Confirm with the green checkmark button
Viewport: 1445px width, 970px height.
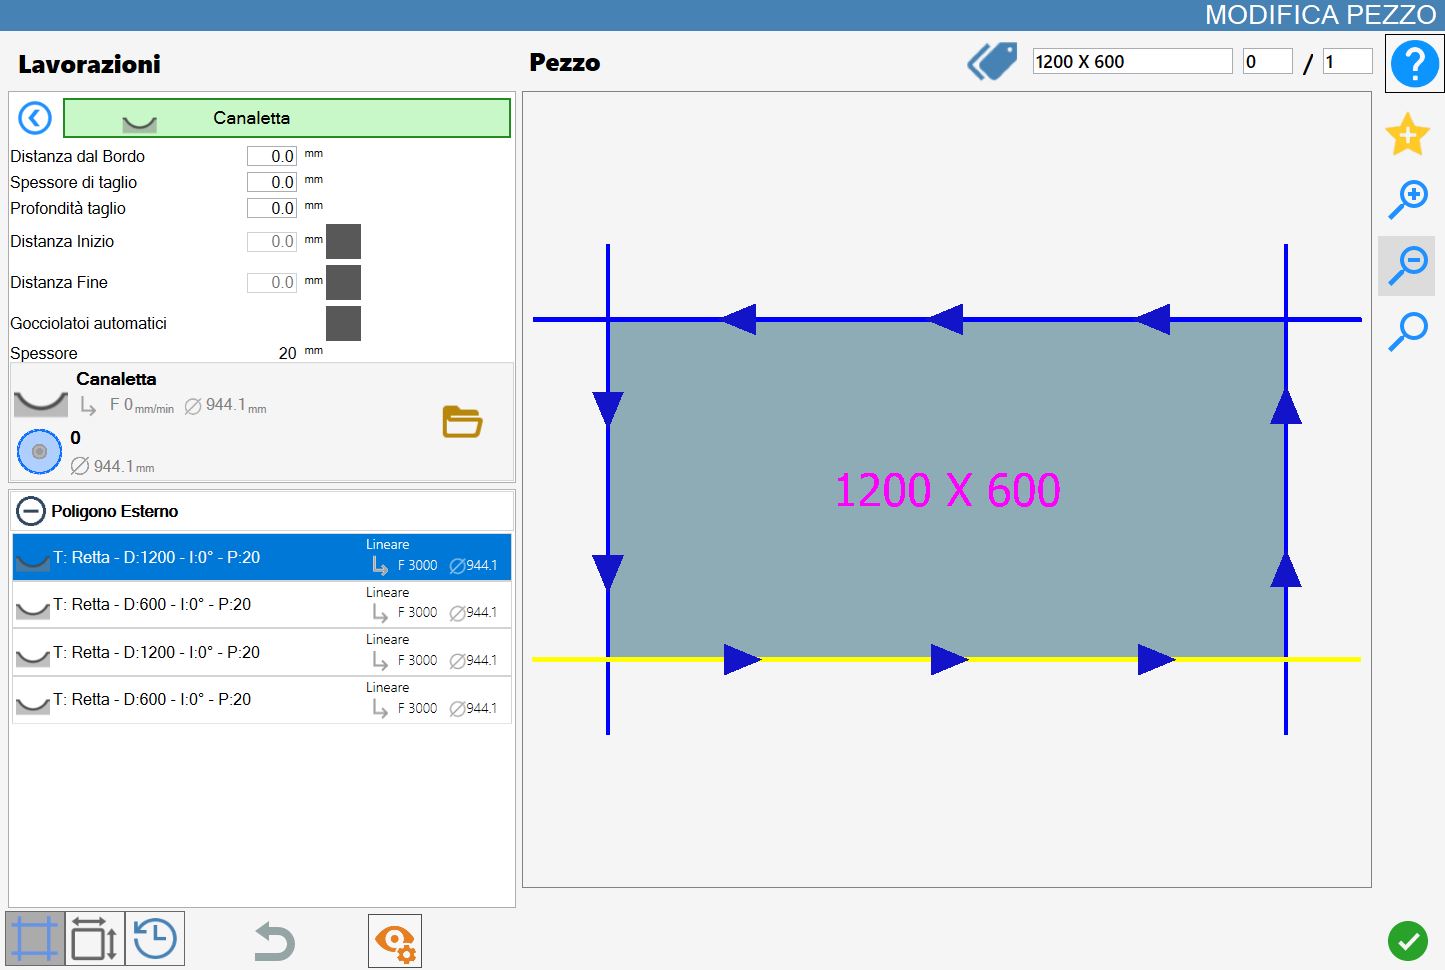(1408, 941)
